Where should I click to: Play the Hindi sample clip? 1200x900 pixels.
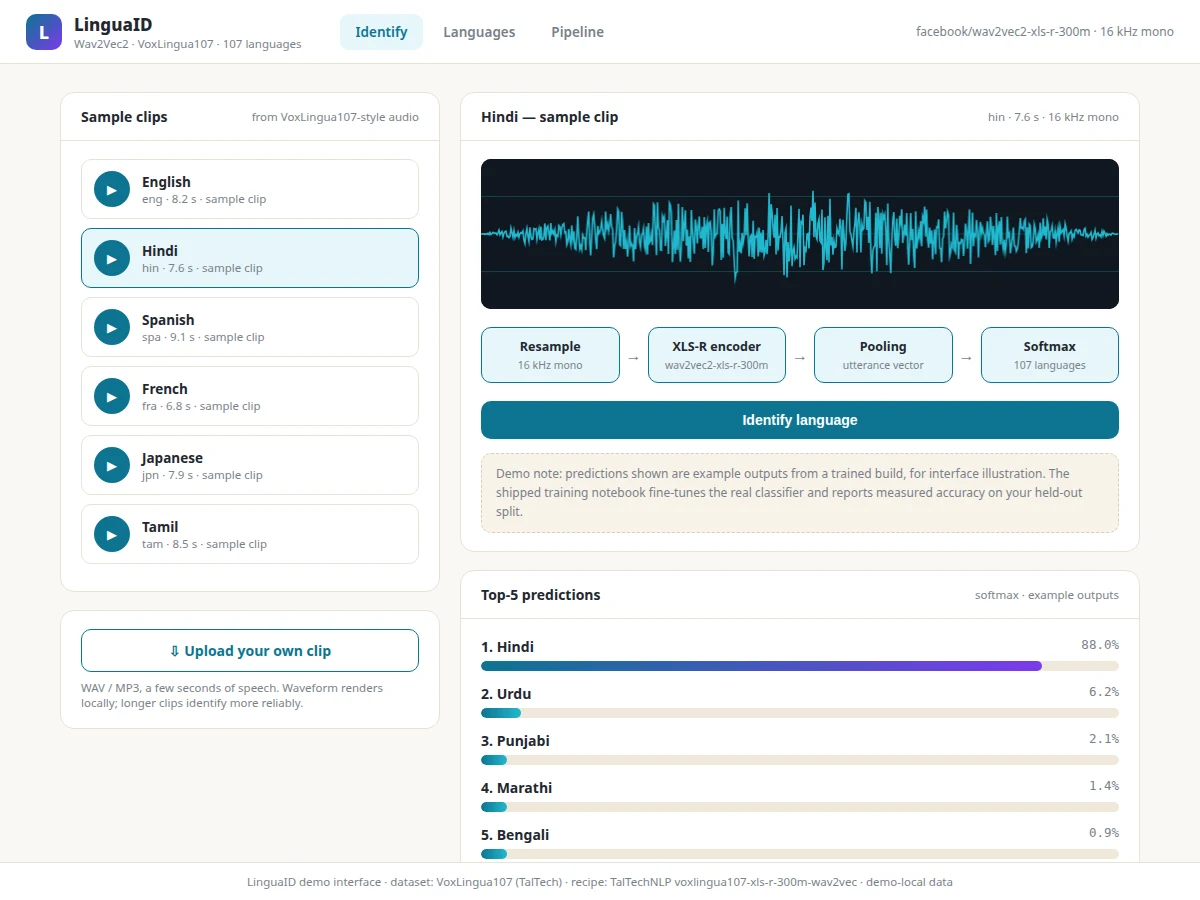pos(112,258)
